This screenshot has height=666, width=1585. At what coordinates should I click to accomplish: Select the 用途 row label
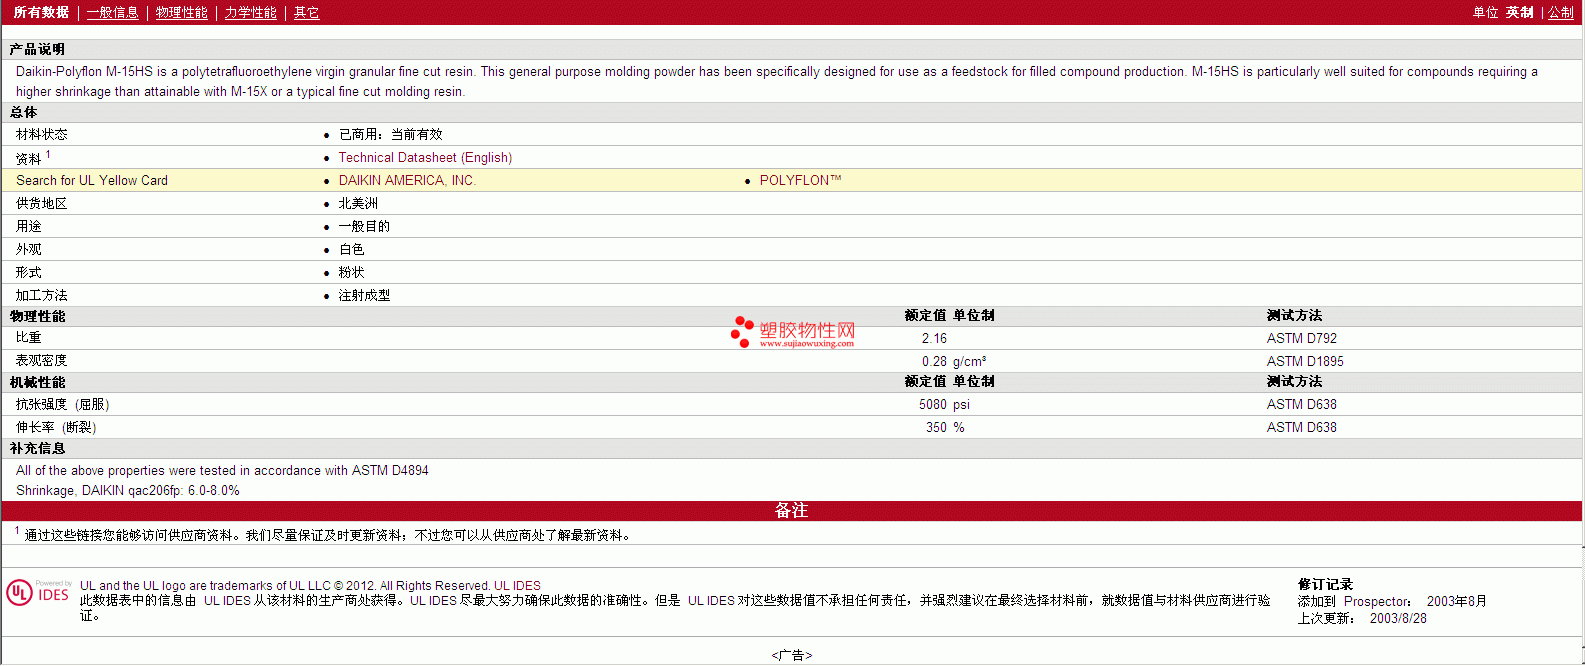(29, 226)
